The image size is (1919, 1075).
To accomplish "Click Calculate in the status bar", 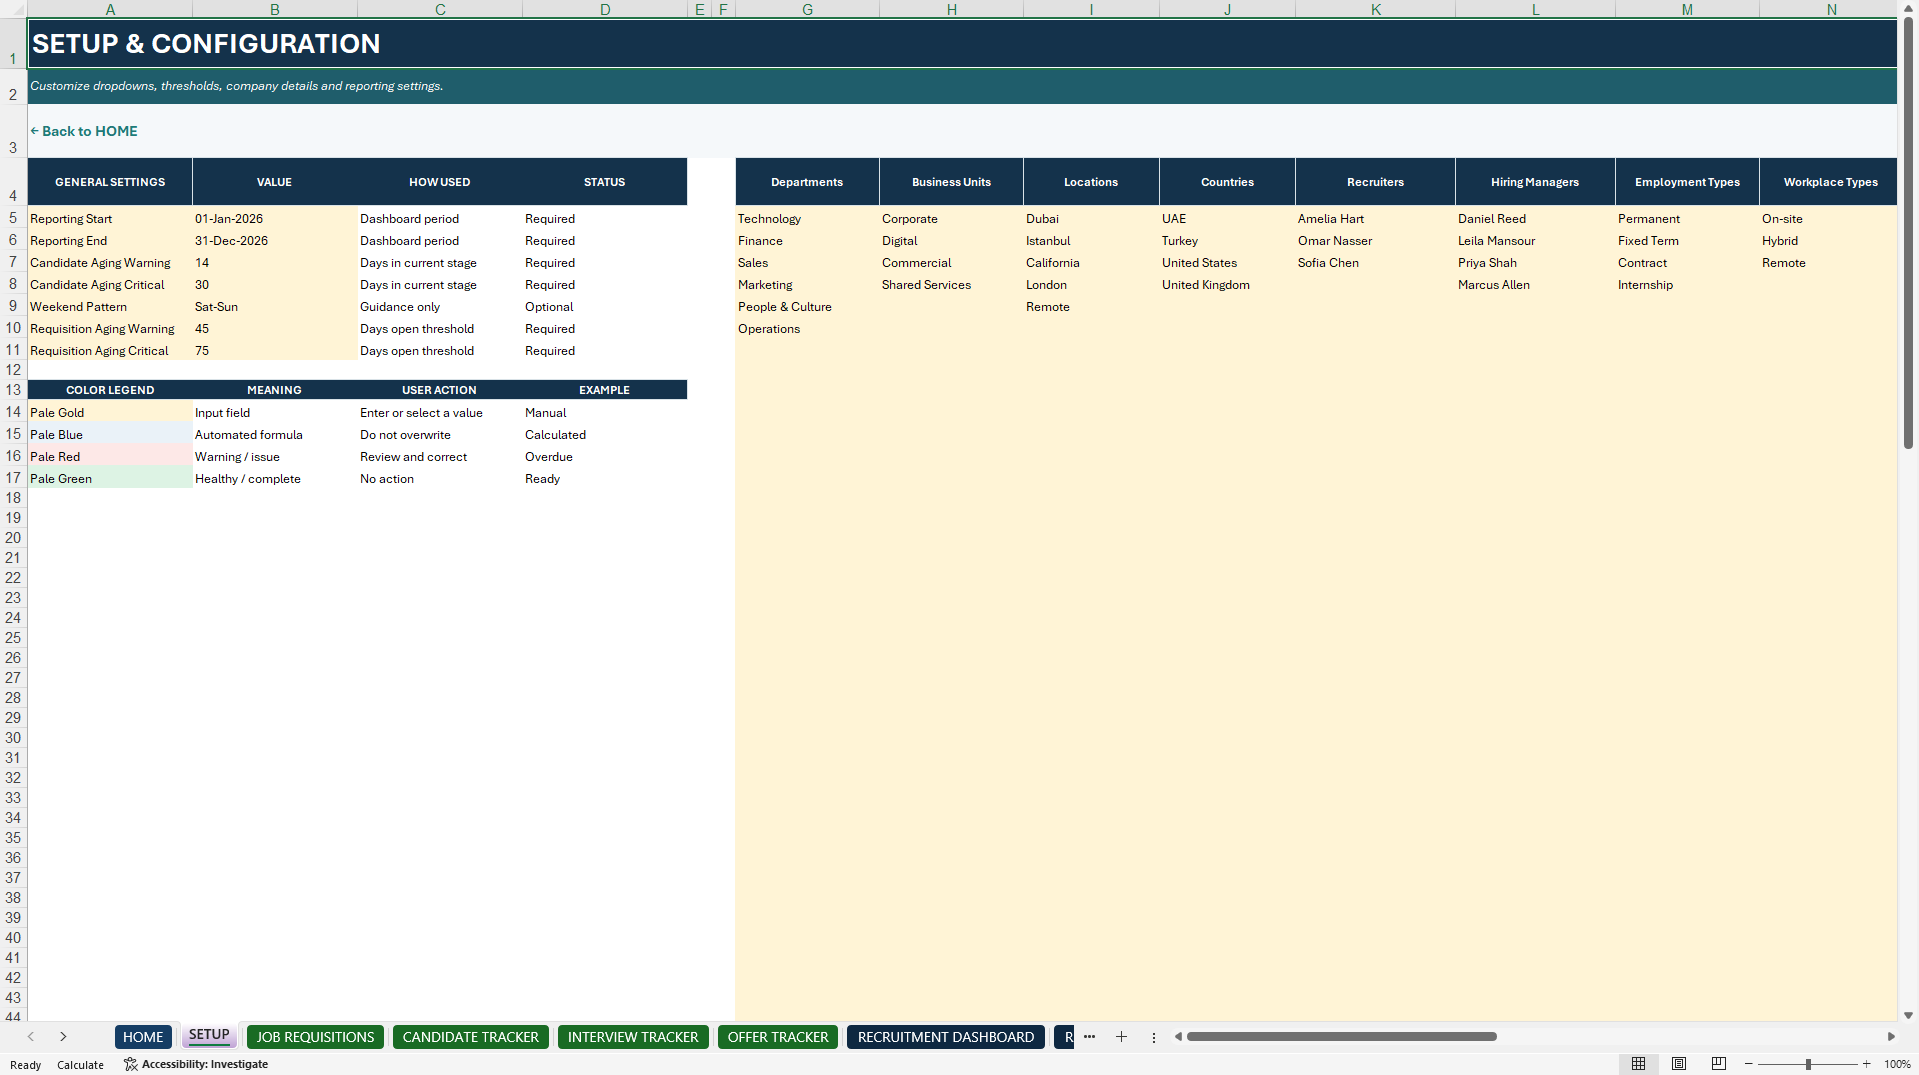I will (x=80, y=1065).
